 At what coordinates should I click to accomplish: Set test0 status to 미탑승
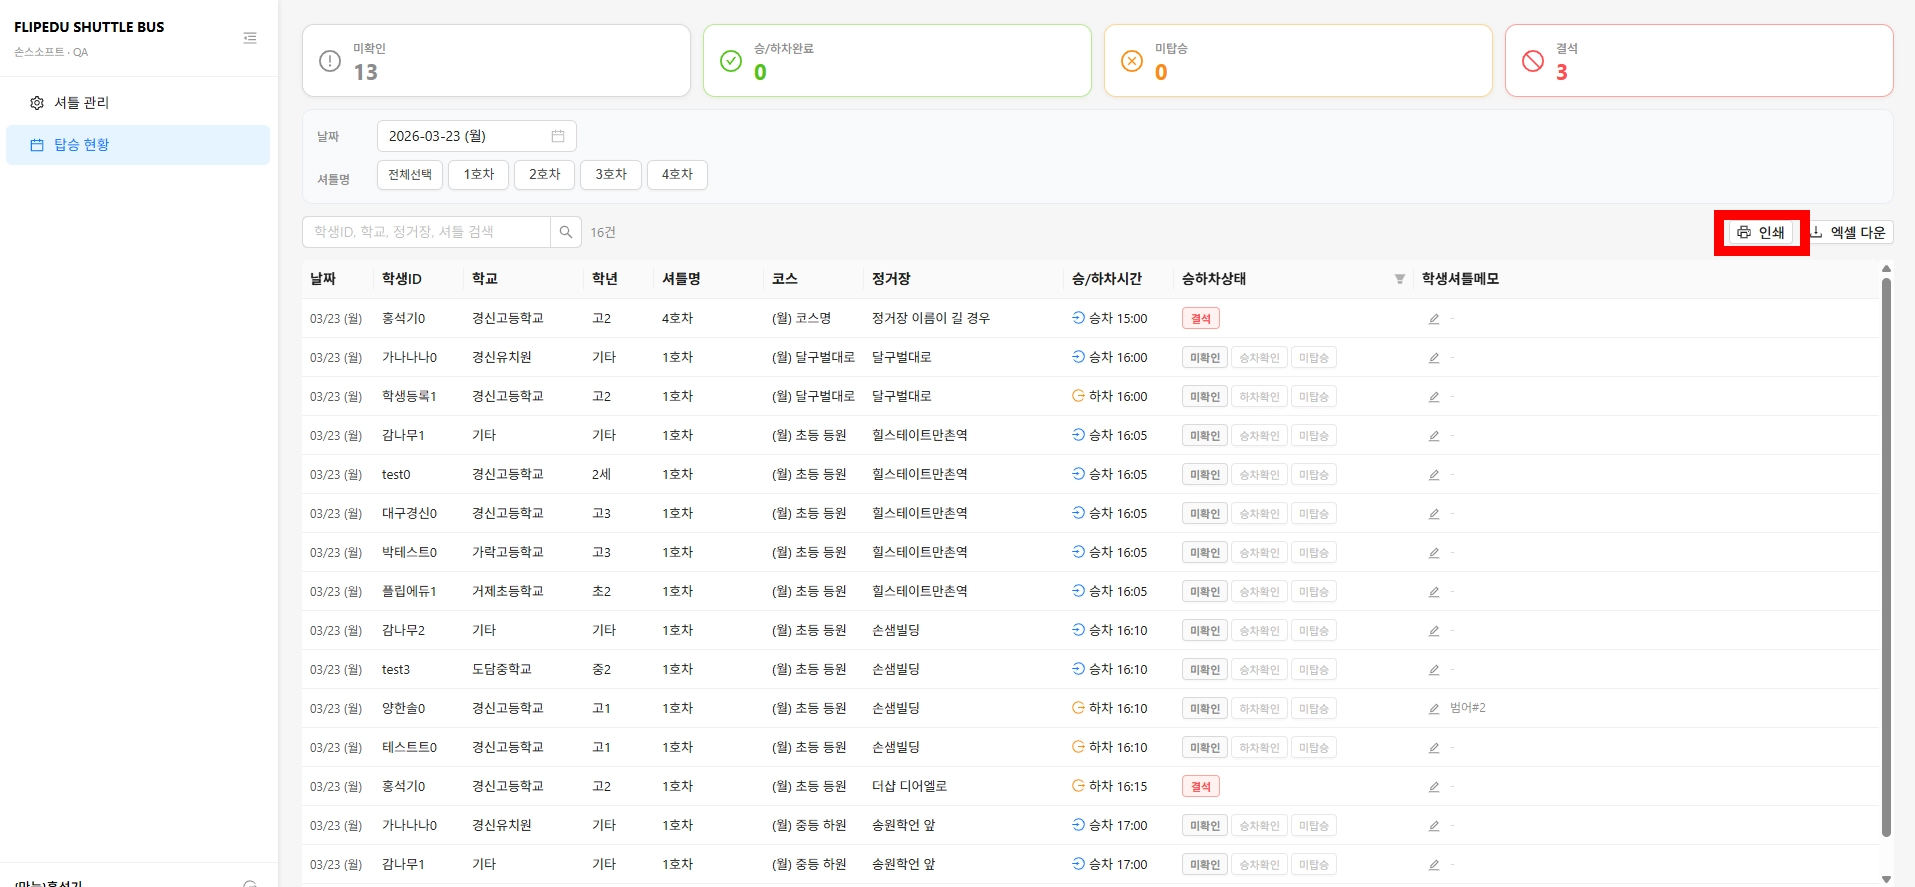tap(1313, 475)
